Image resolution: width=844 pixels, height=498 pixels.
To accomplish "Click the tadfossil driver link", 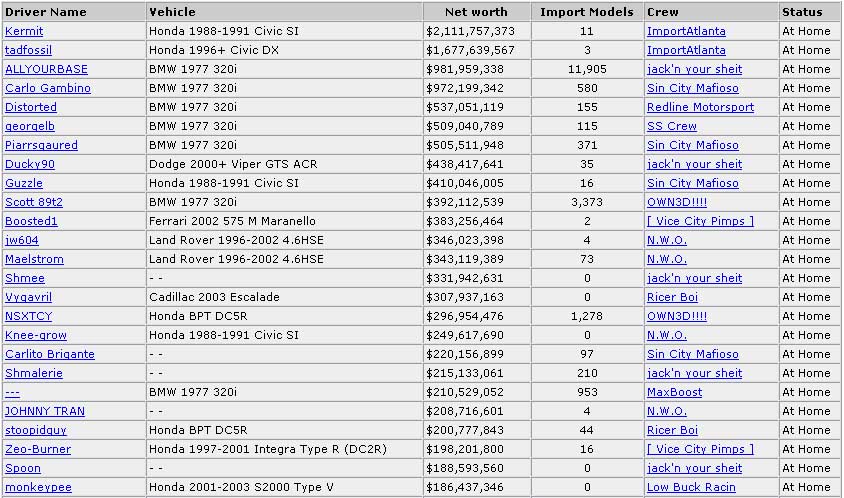I will pos(28,50).
